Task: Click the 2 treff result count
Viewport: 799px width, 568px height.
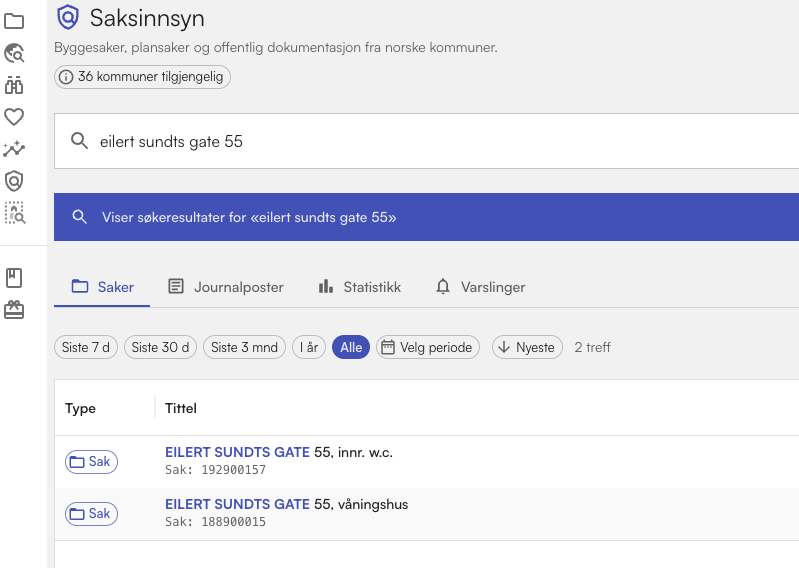Action: point(592,347)
